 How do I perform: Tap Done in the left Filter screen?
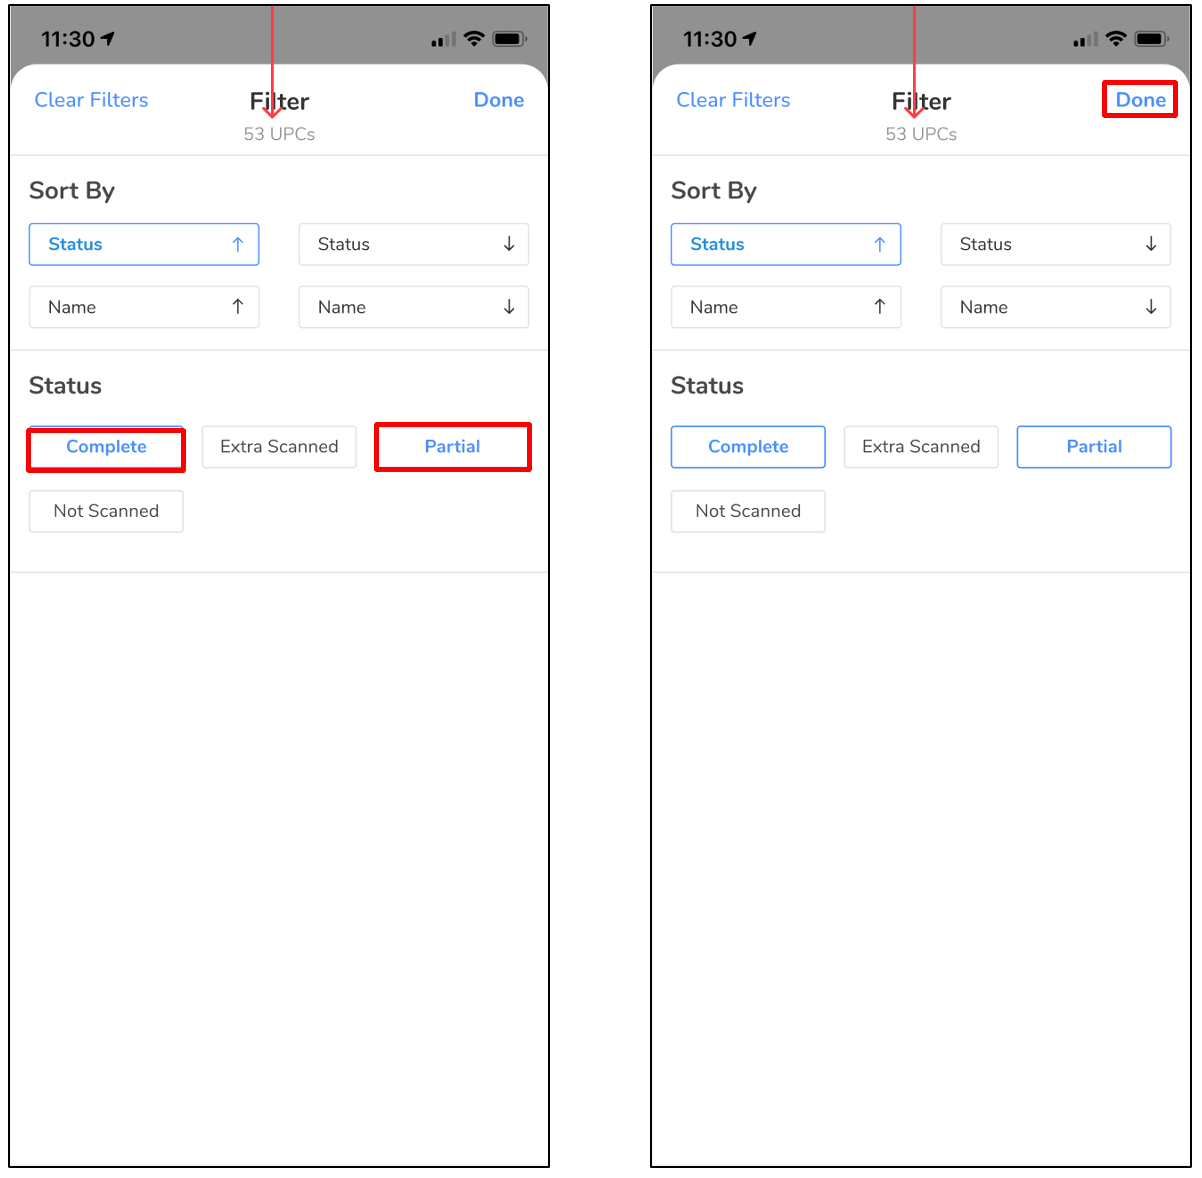pyautogui.click(x=499, y=100)
